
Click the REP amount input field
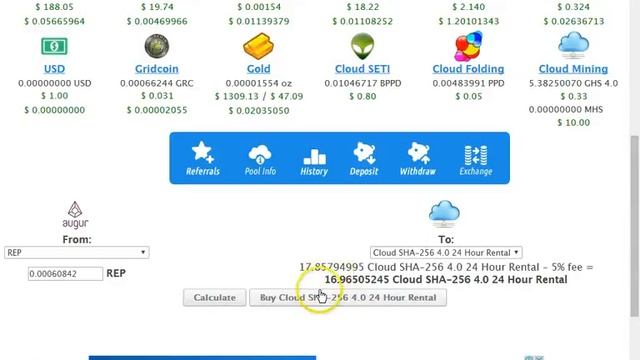tap(65, 273)
